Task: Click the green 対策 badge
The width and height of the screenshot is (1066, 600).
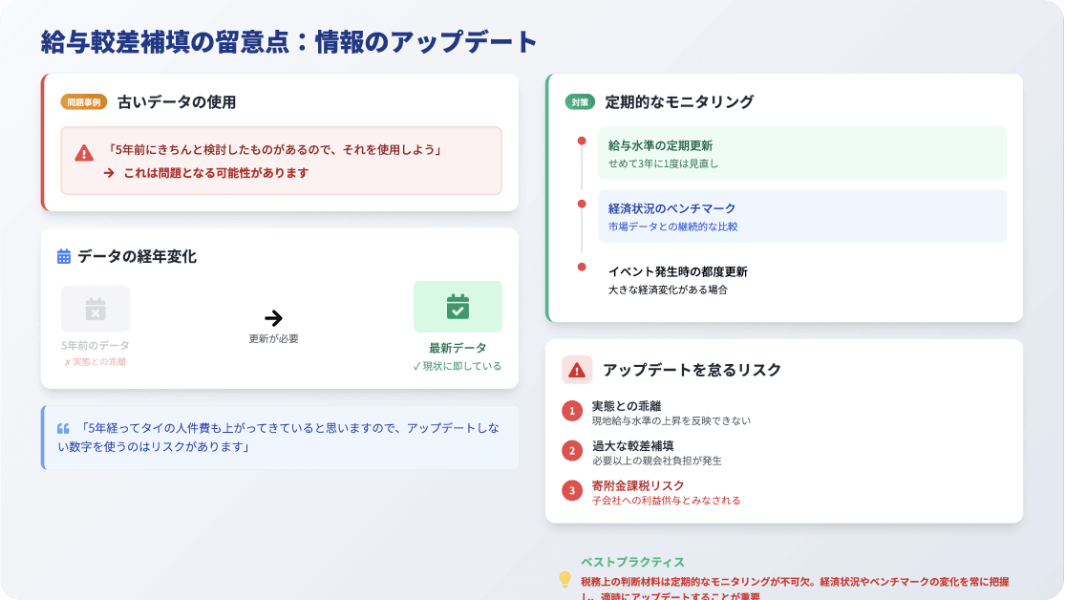Action: (x=579, y=102)
